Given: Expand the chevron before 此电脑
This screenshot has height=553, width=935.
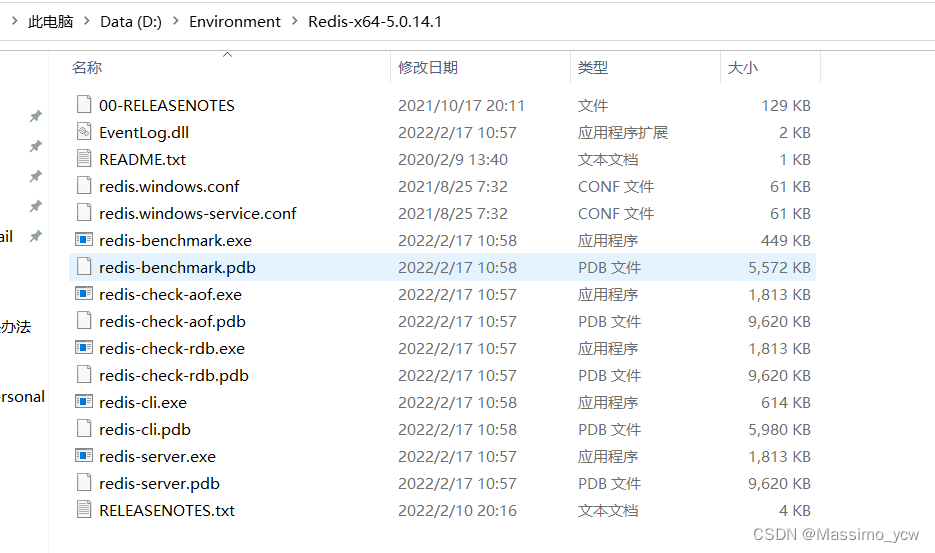Looking at the screenshot, I should coord(14,21).
